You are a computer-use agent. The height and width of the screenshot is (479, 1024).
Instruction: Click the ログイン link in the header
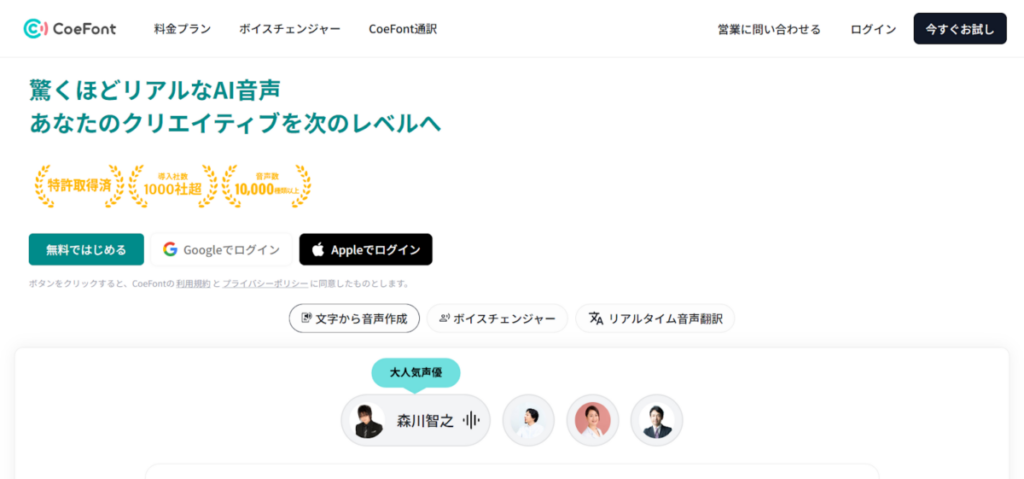coord(873,29)
